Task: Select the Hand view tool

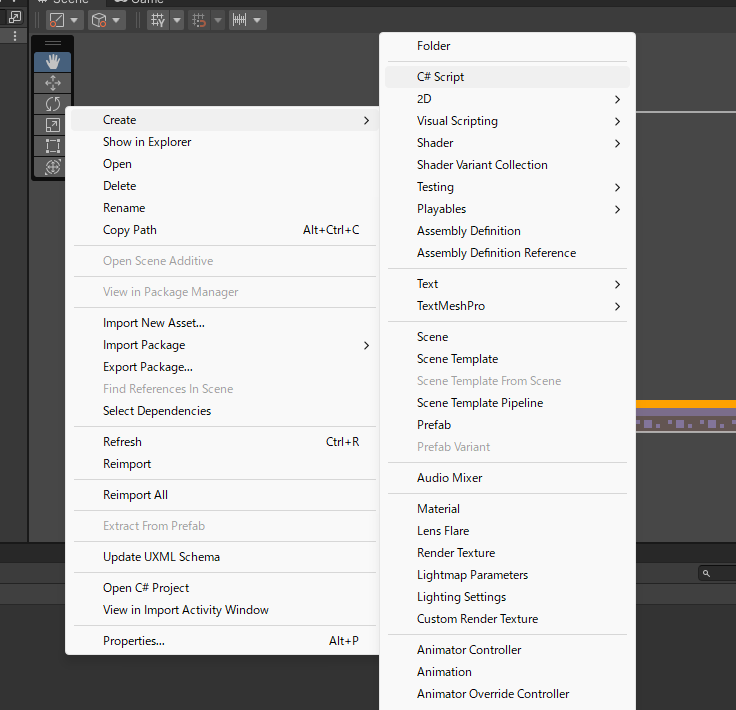Action: pos(53,62)
